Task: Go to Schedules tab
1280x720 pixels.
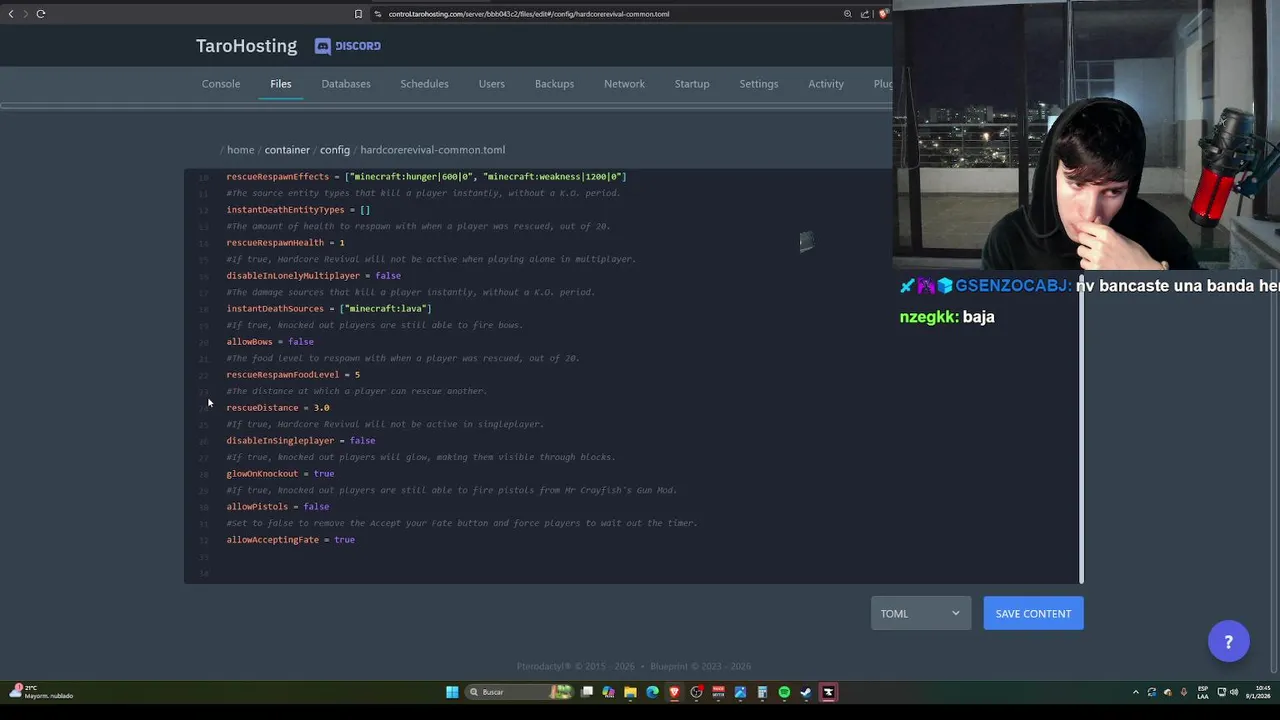Action: tap(424, 84)
